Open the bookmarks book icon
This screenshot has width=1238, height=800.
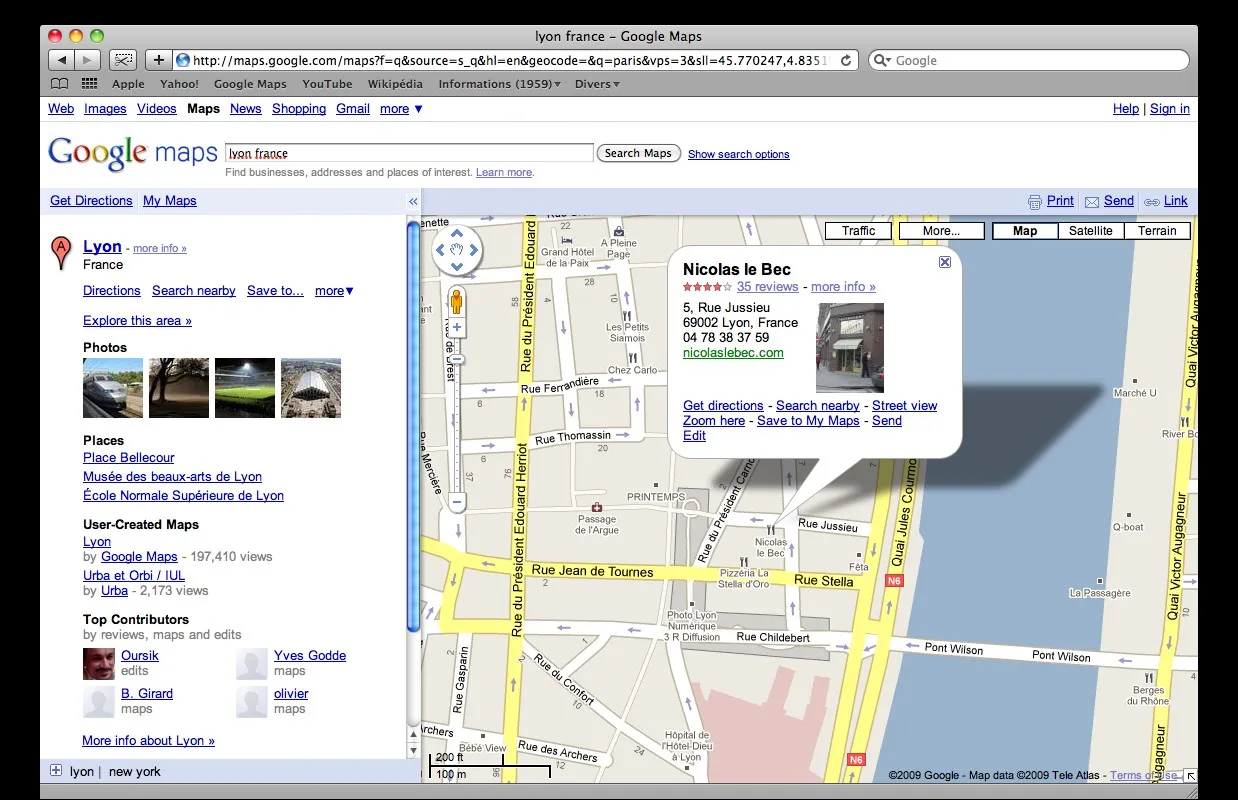click(60, 84)
